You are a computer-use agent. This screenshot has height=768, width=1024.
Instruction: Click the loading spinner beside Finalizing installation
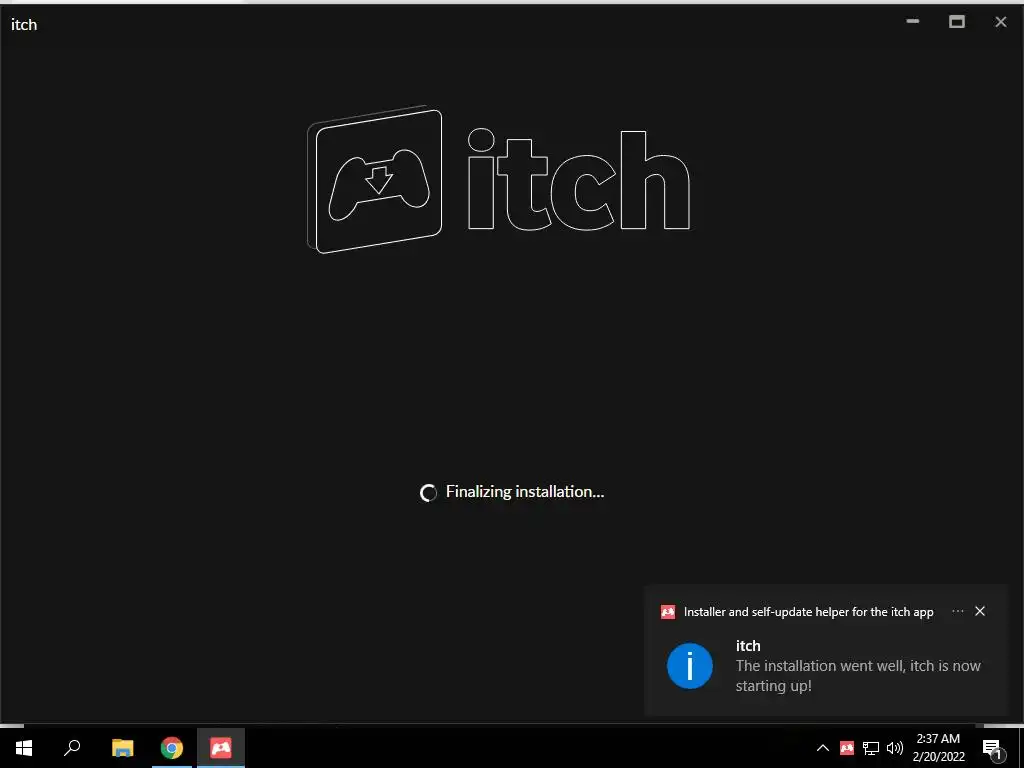coord(428,493)
